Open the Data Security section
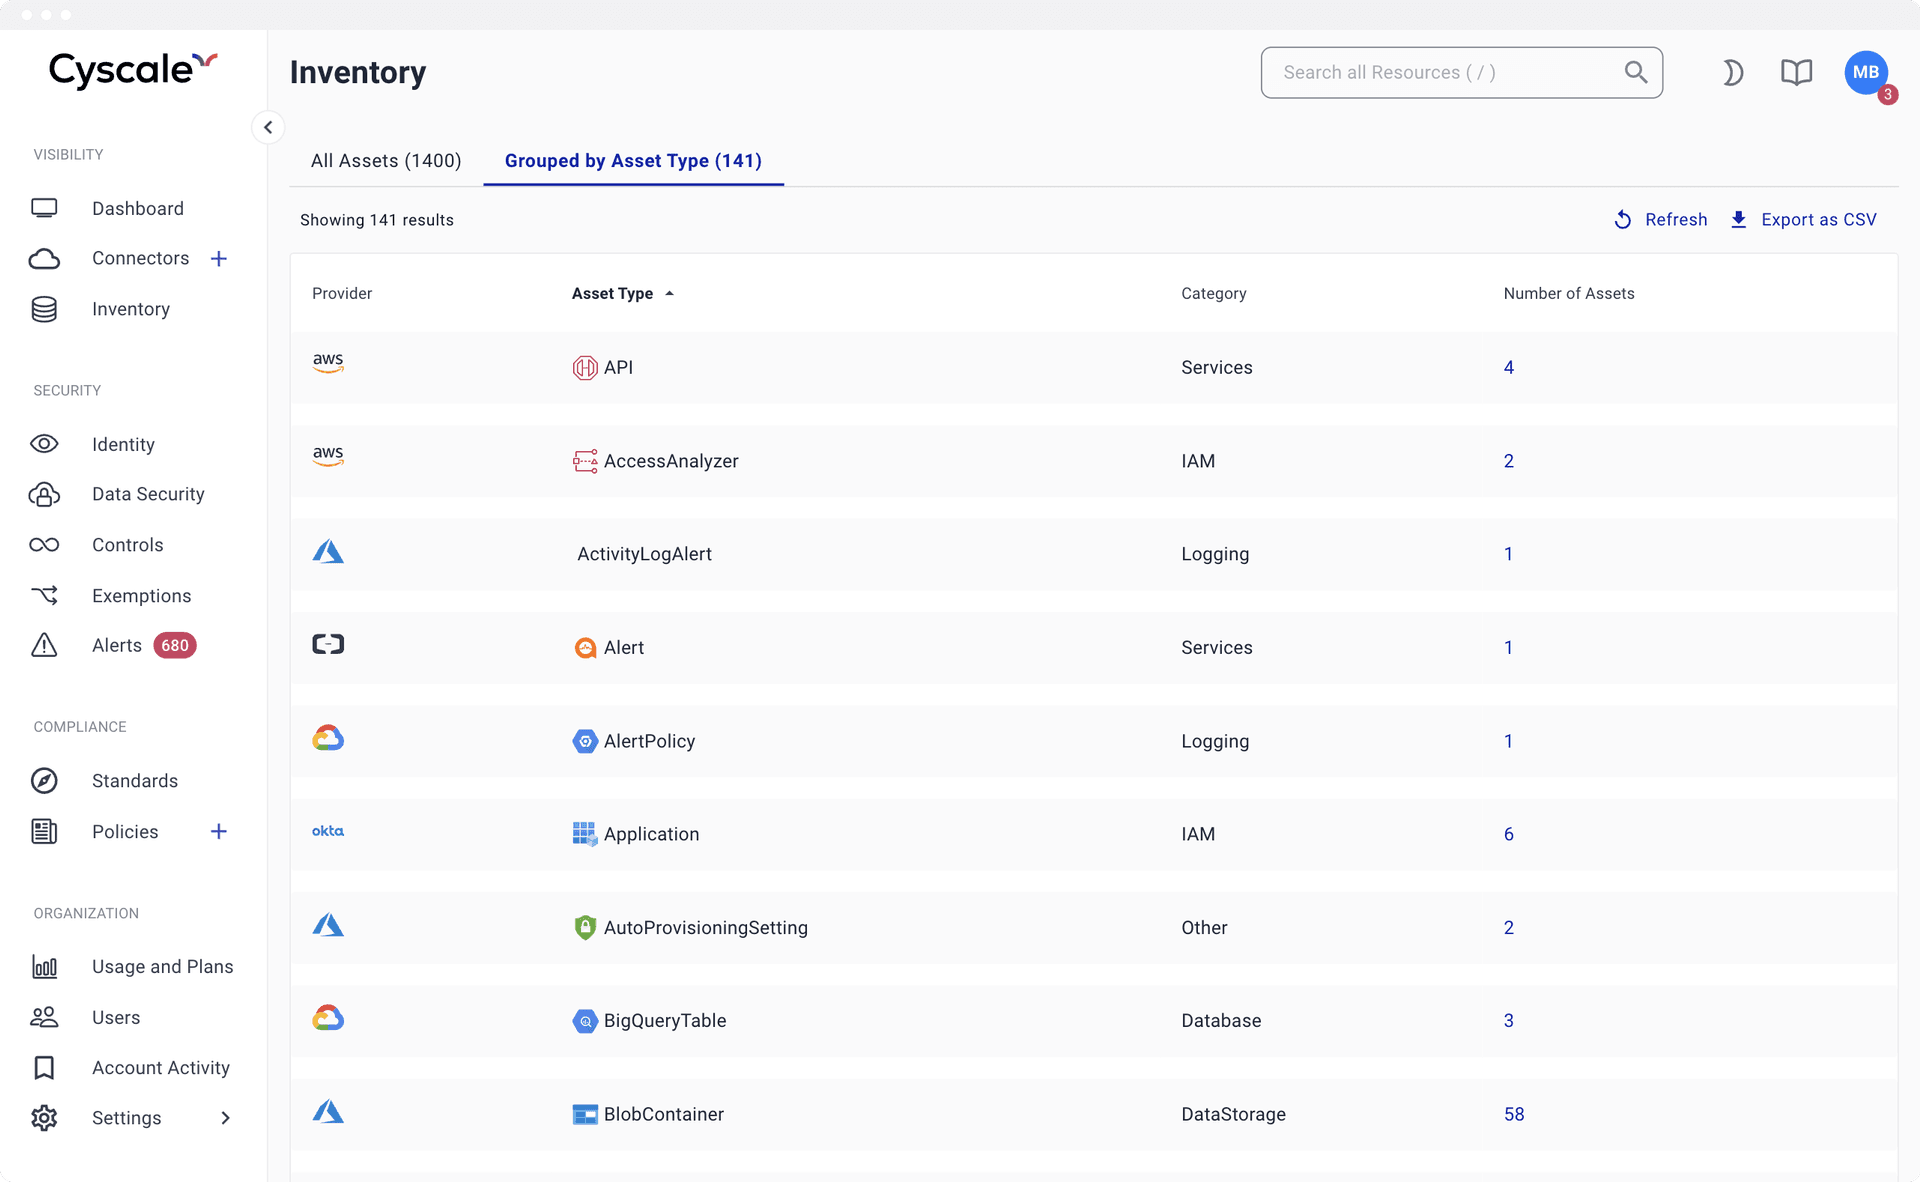 148,494
